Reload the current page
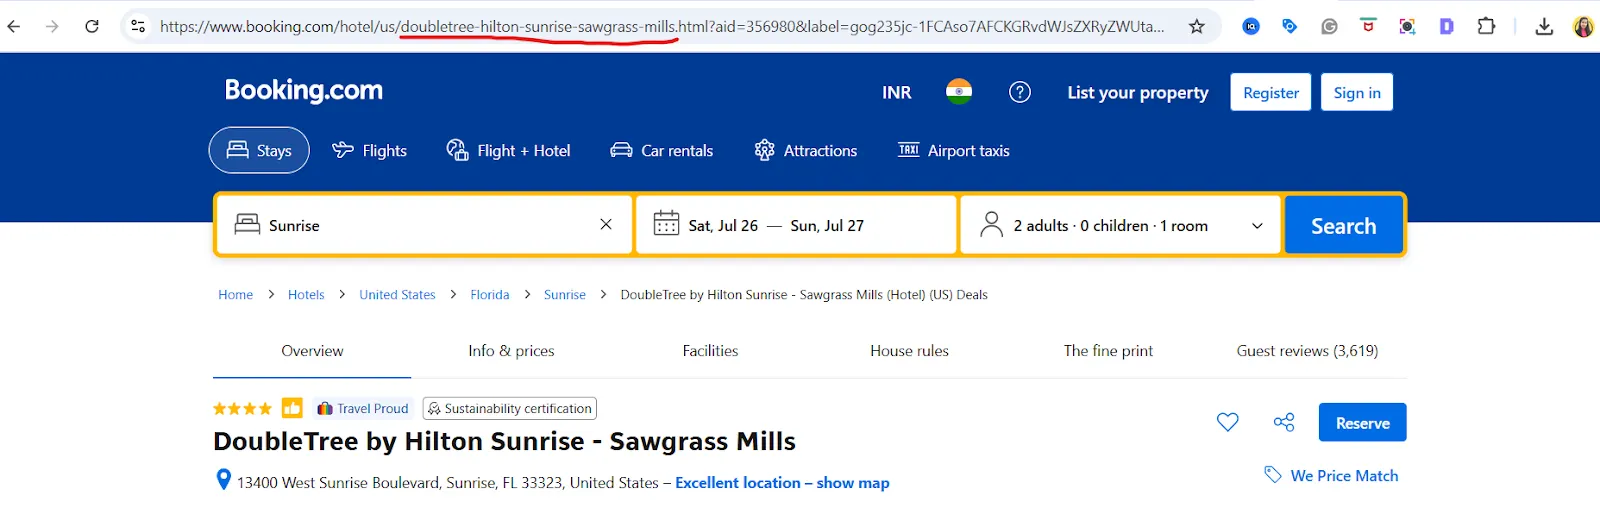 click(x=92, y=27)
